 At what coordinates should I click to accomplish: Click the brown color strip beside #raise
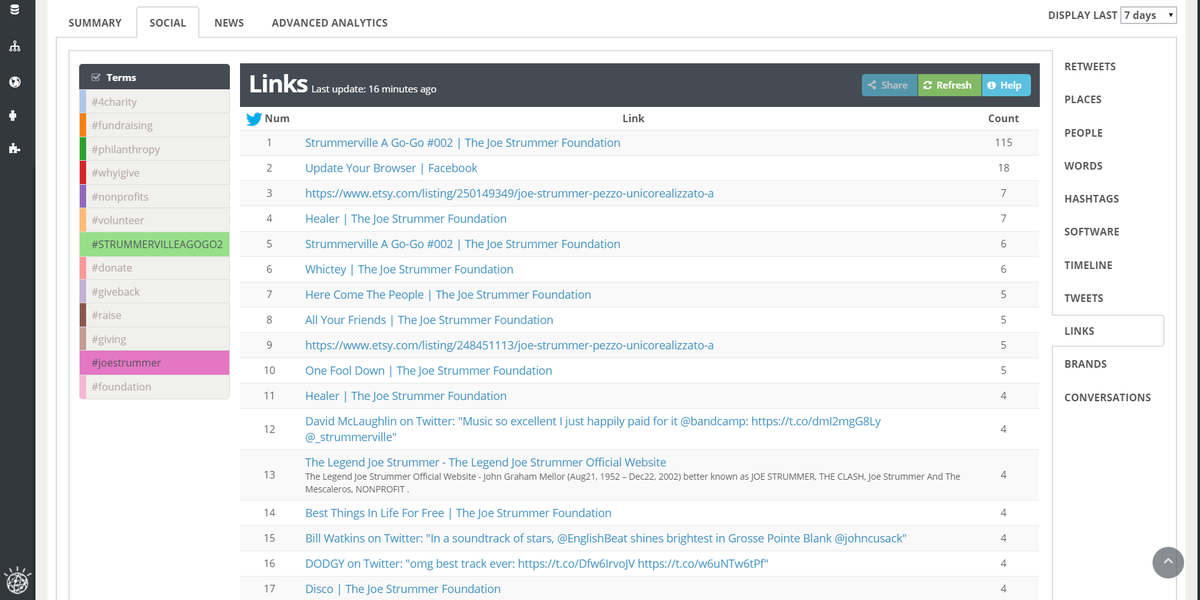83,315
